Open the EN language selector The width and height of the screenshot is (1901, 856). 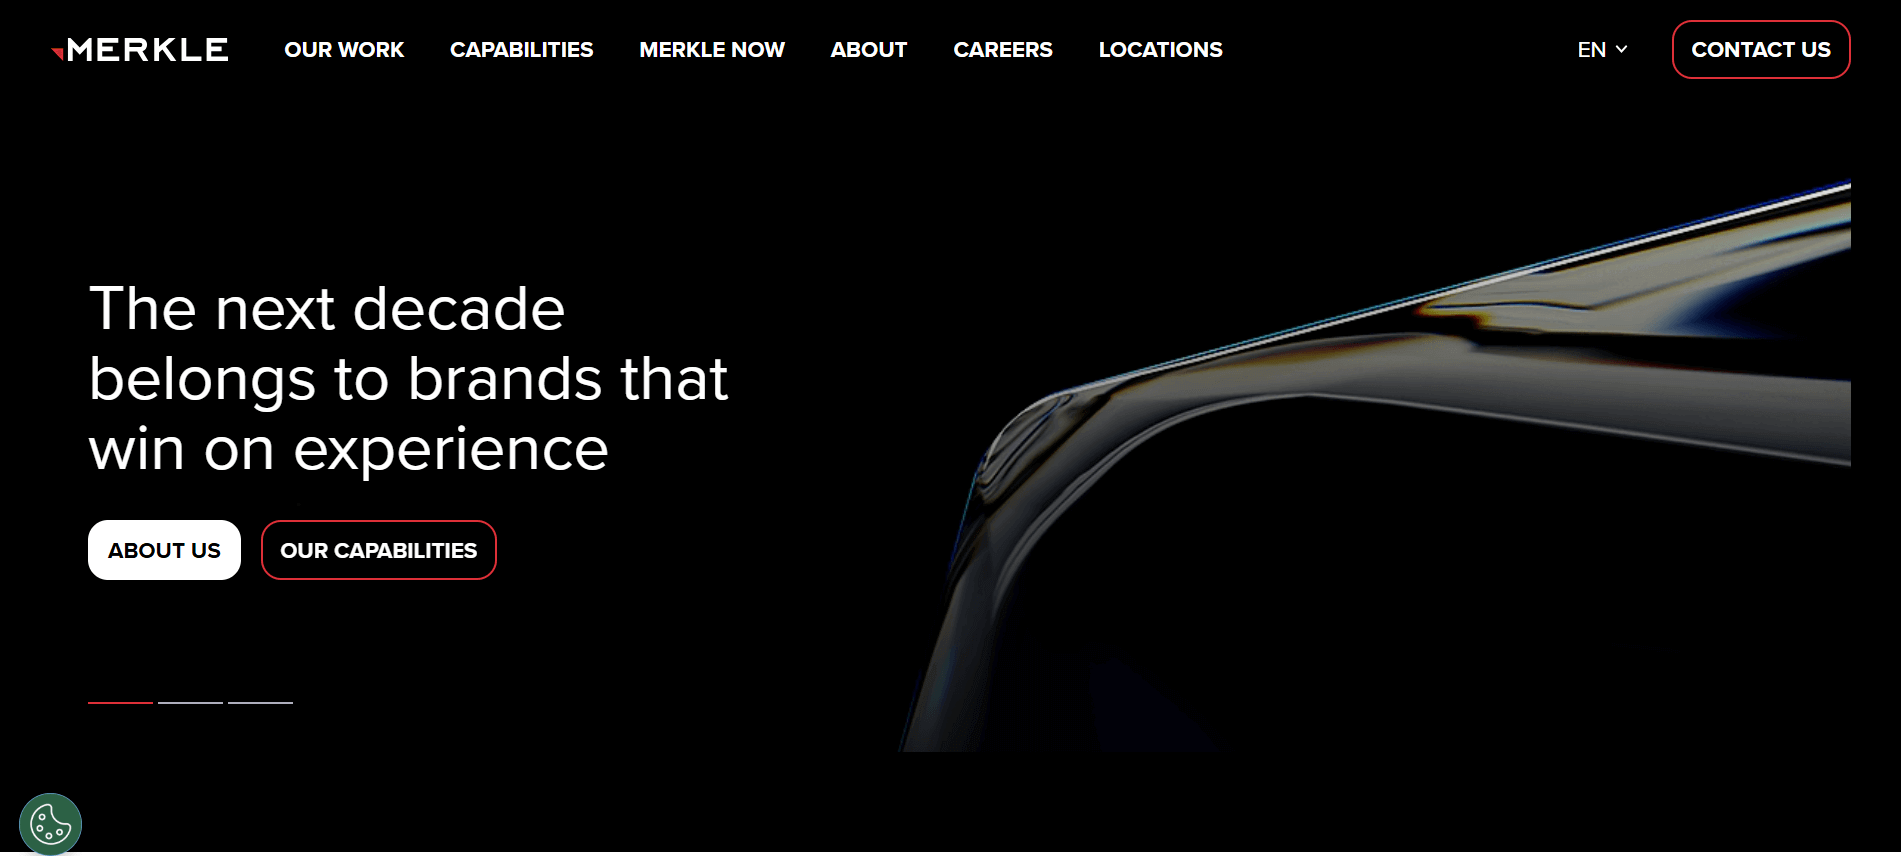(x=1602, y=49)
